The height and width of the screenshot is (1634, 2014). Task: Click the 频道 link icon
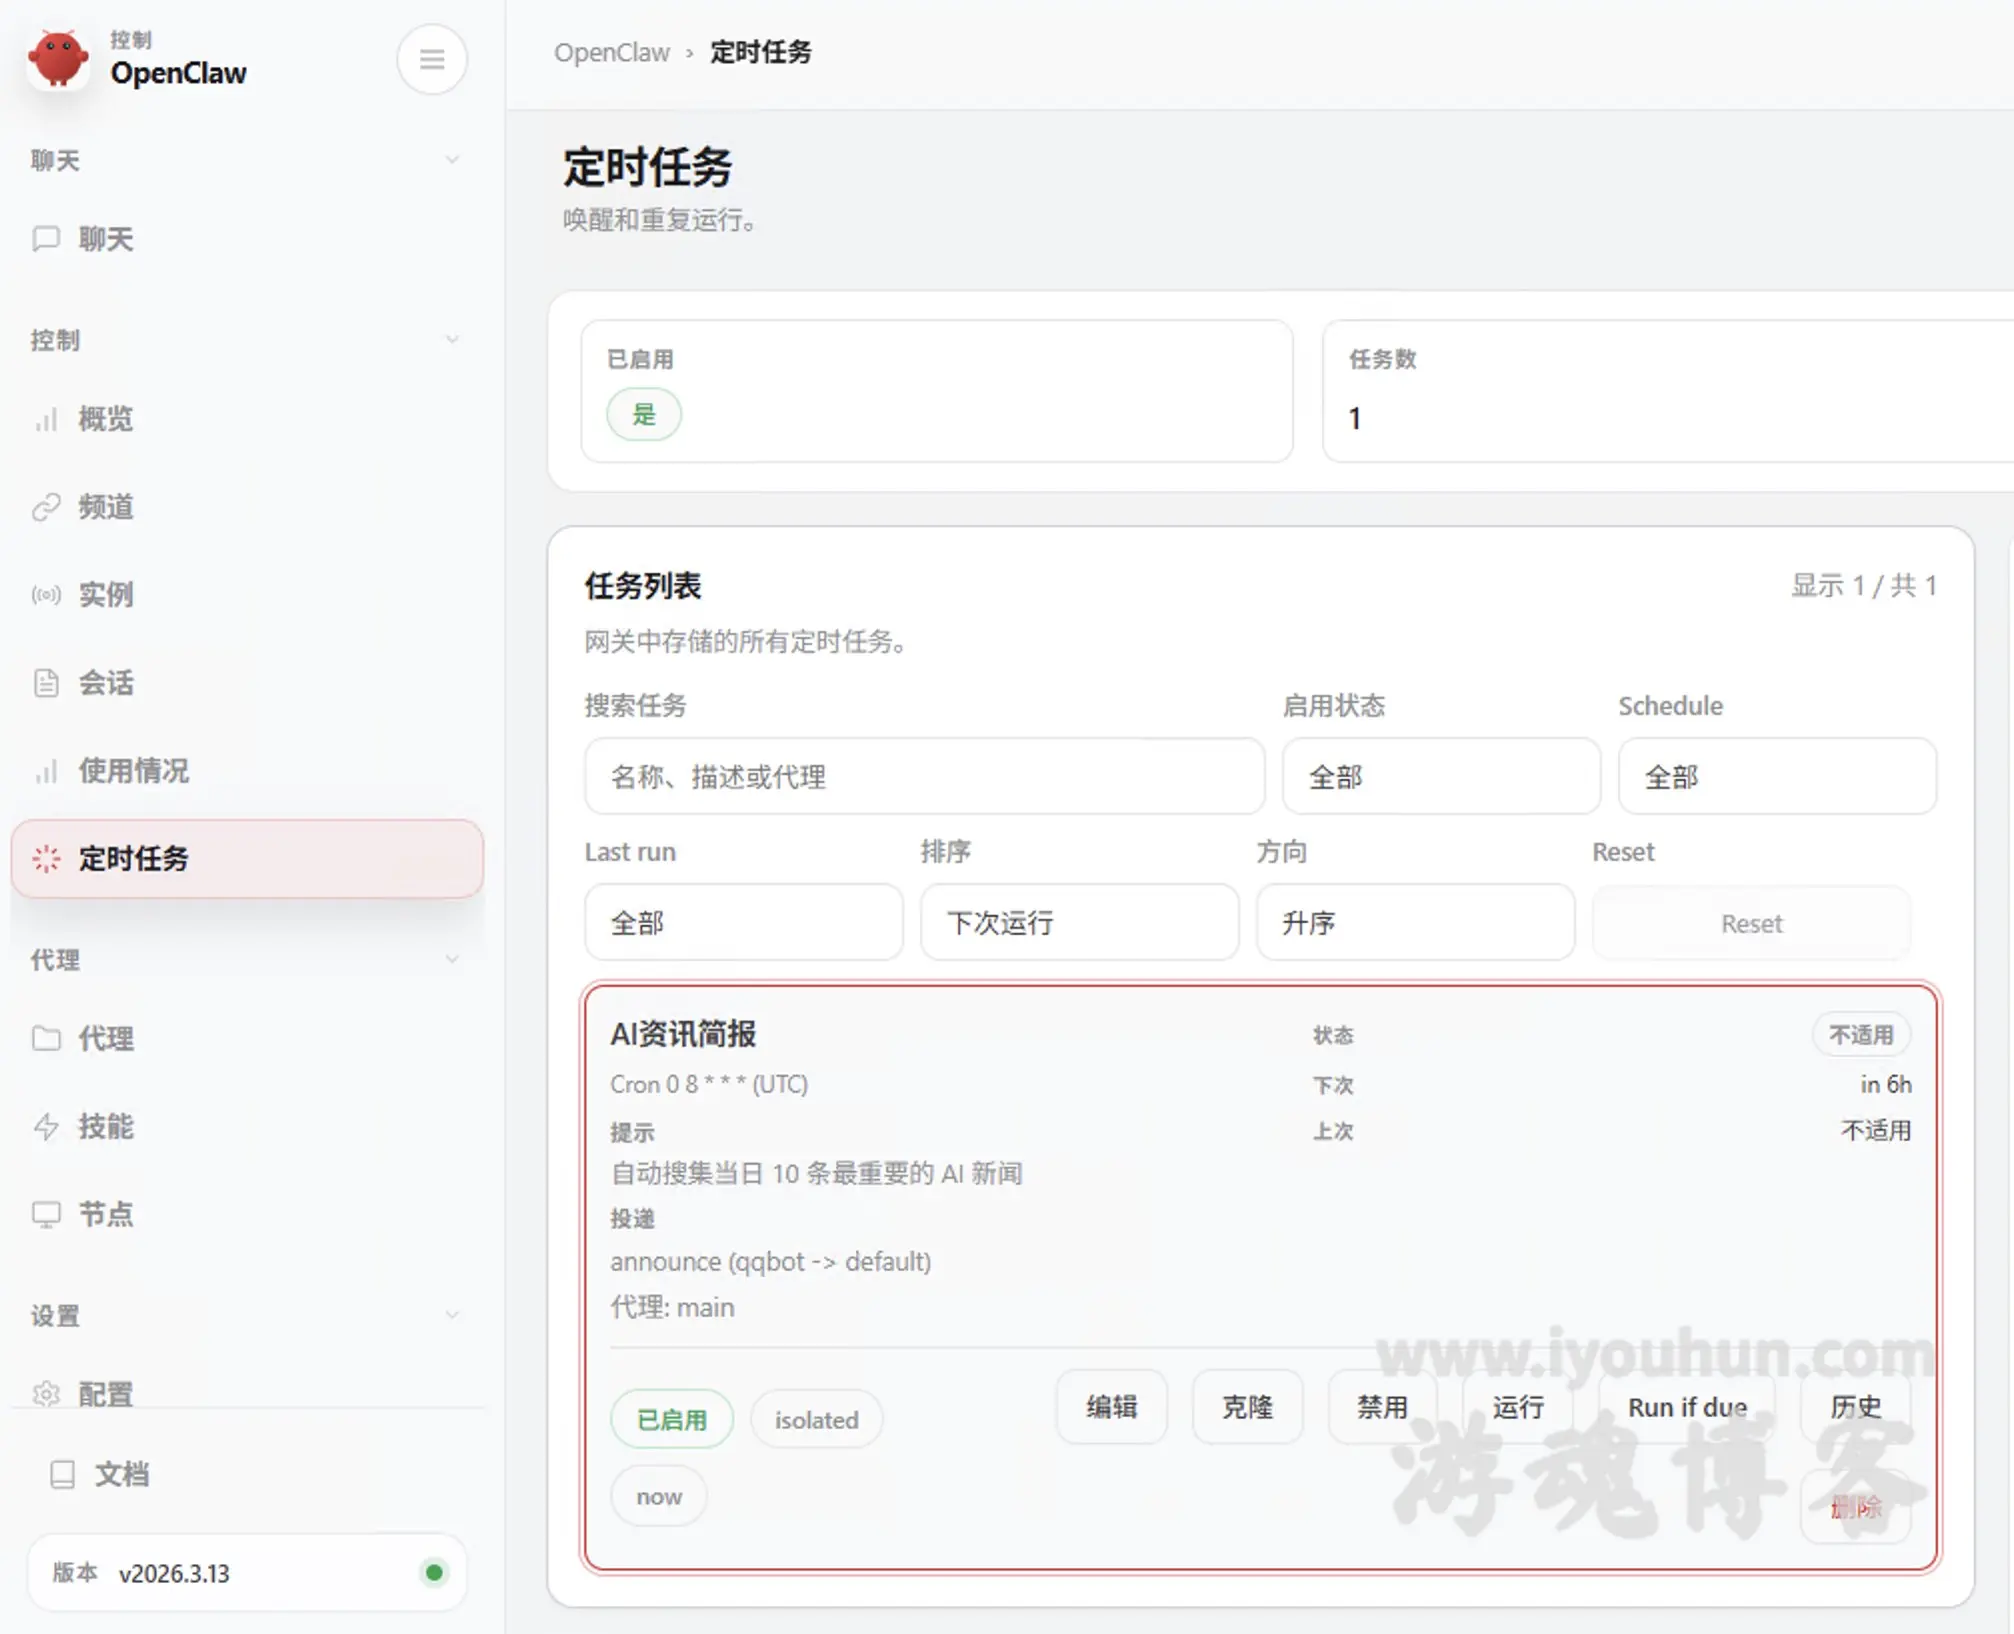(x=46, y=507)
